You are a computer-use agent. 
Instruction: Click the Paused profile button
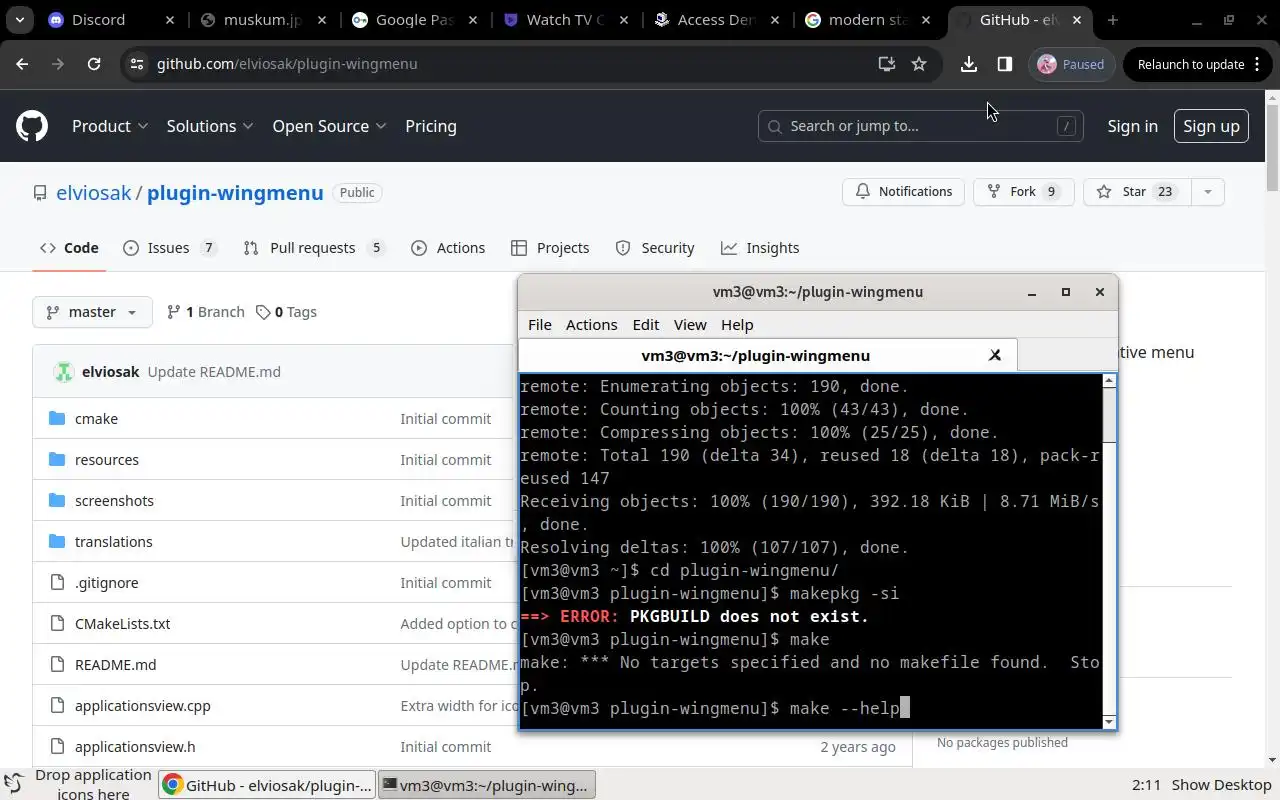[1071, 64]
